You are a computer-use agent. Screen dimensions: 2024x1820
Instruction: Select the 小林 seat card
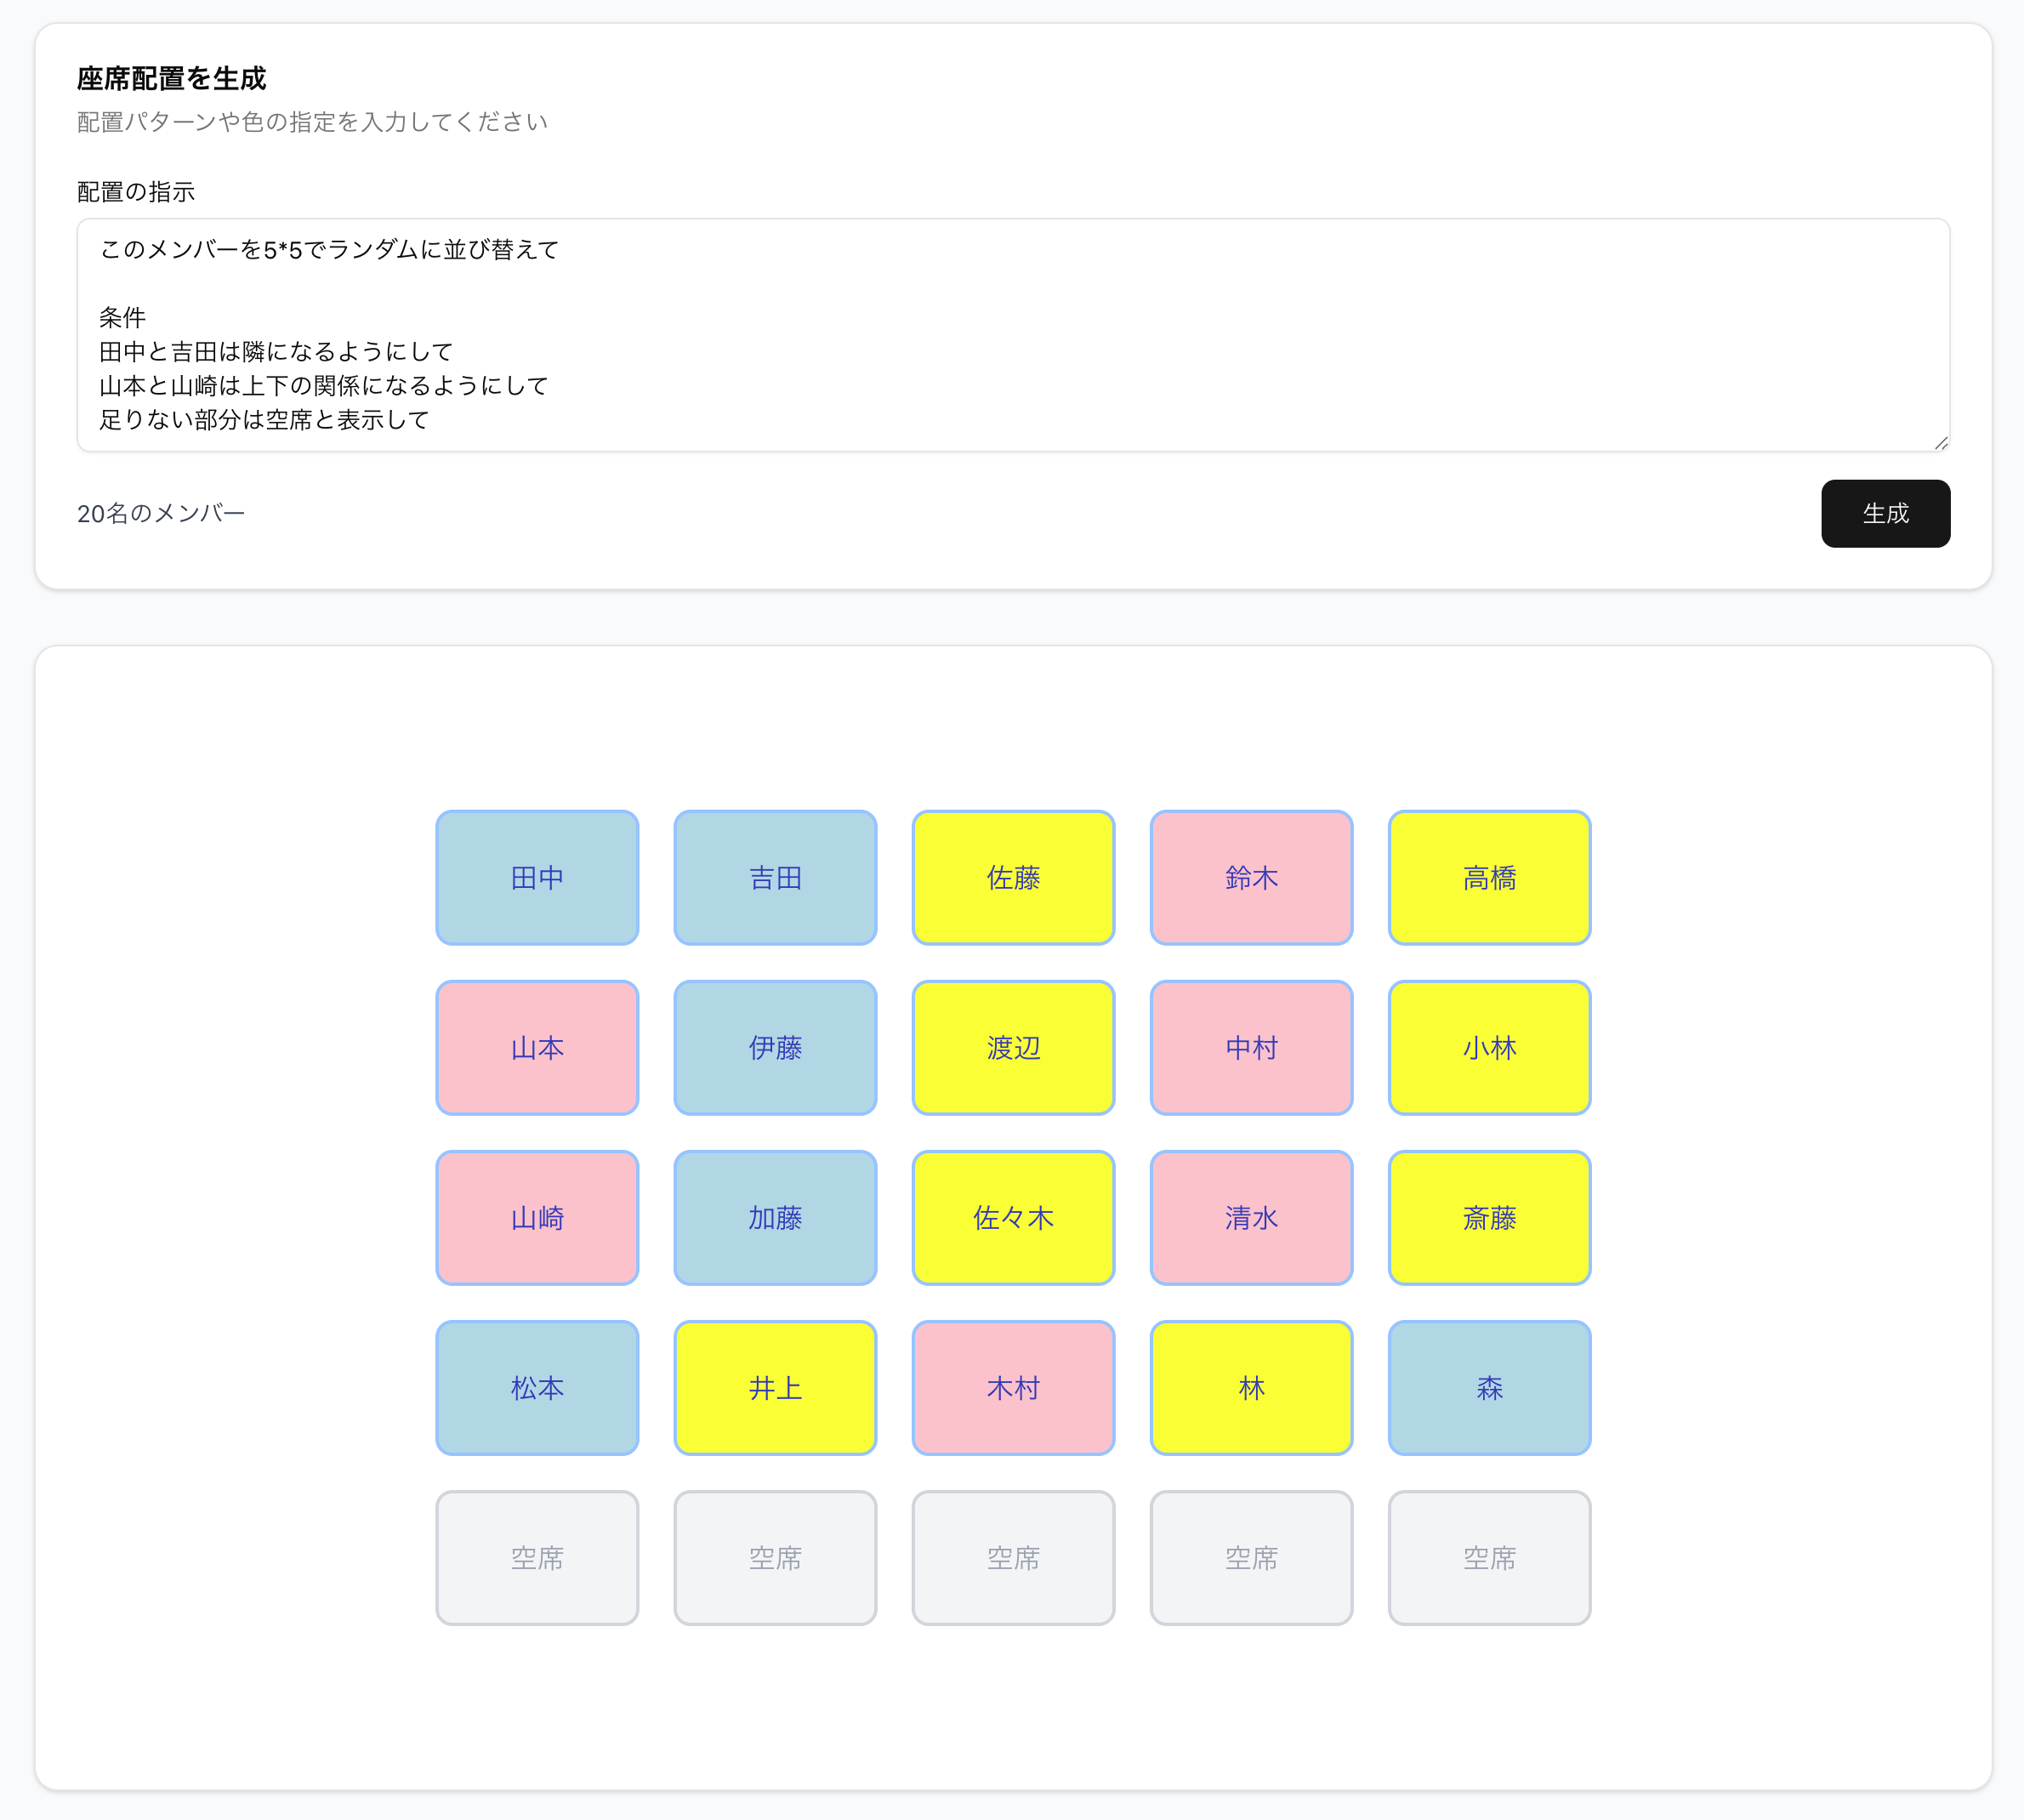[x=1488, y=1047]
